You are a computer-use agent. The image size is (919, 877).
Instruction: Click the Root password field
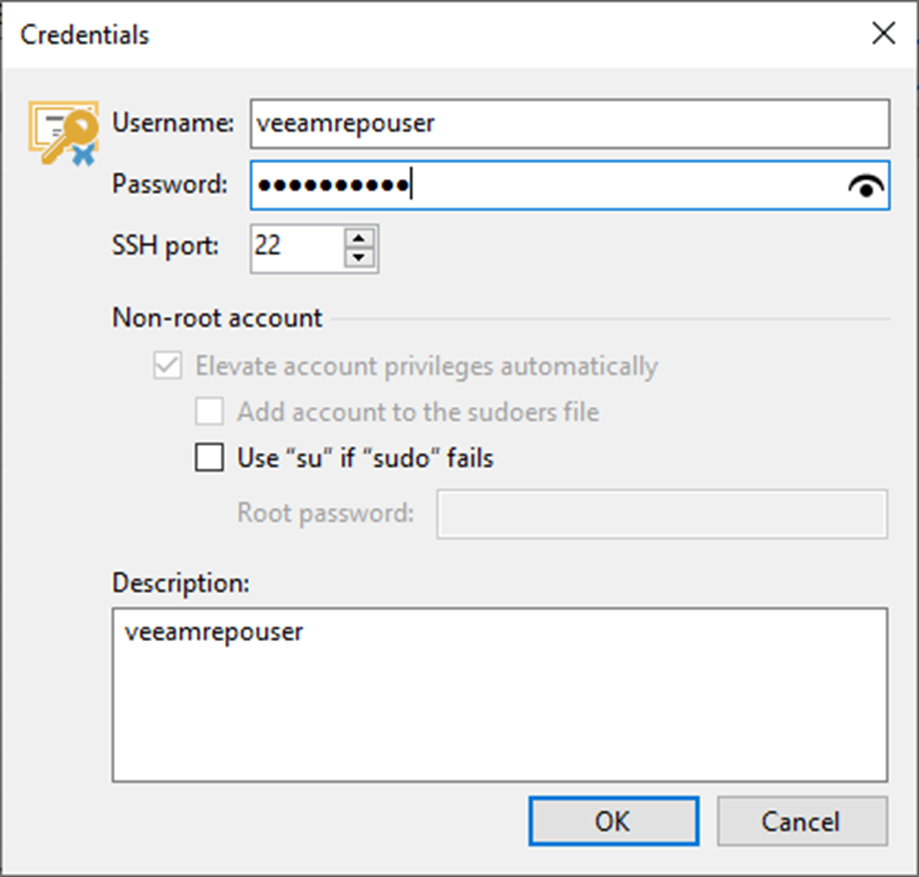(661, 514)
